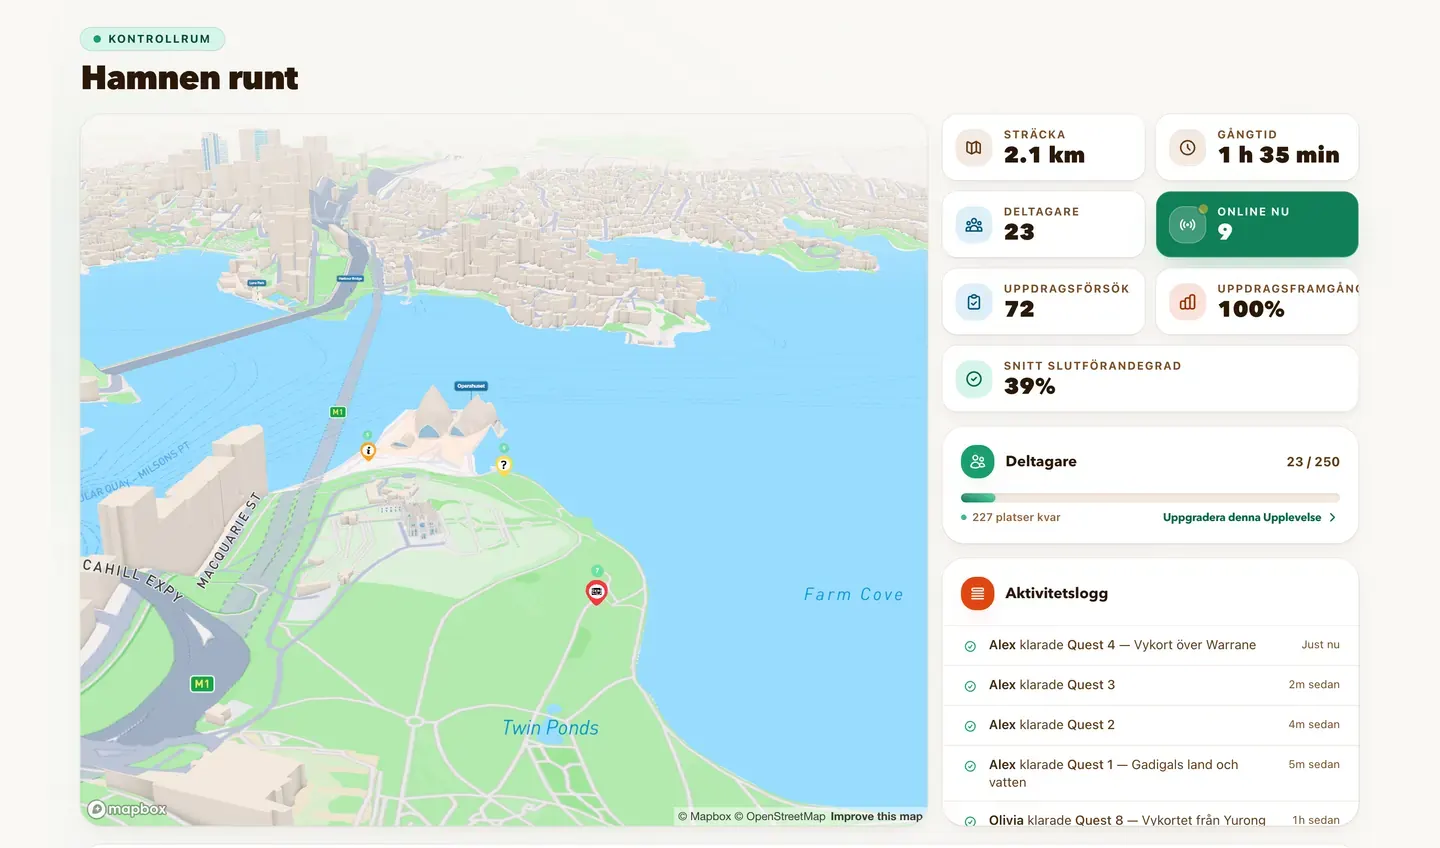Click the Deltagare stat people icon

[x=974, y=225]
